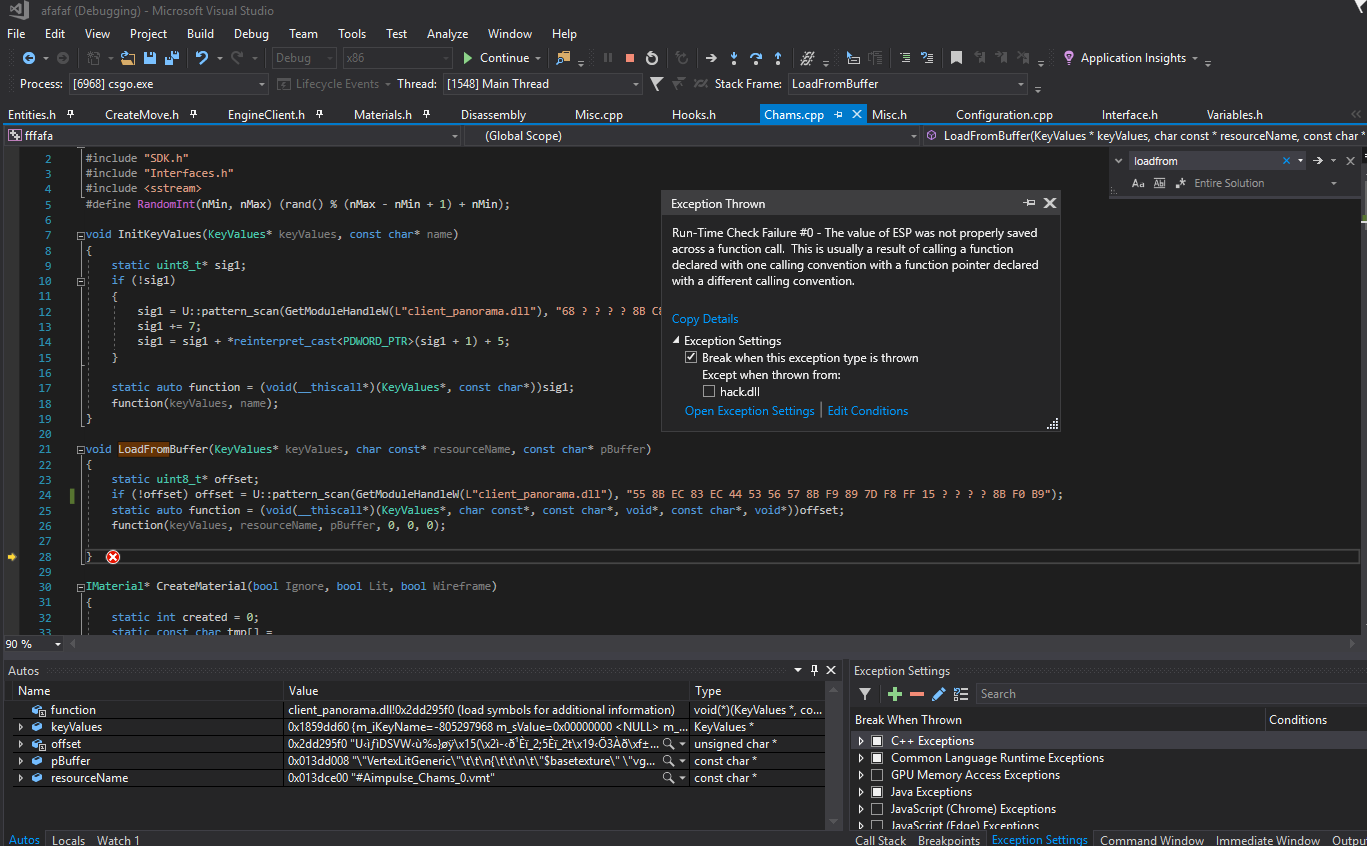Enable GPU Memory Access Exceptions checkbox
Screen dimensions: 1367x846
click(877, 775)
